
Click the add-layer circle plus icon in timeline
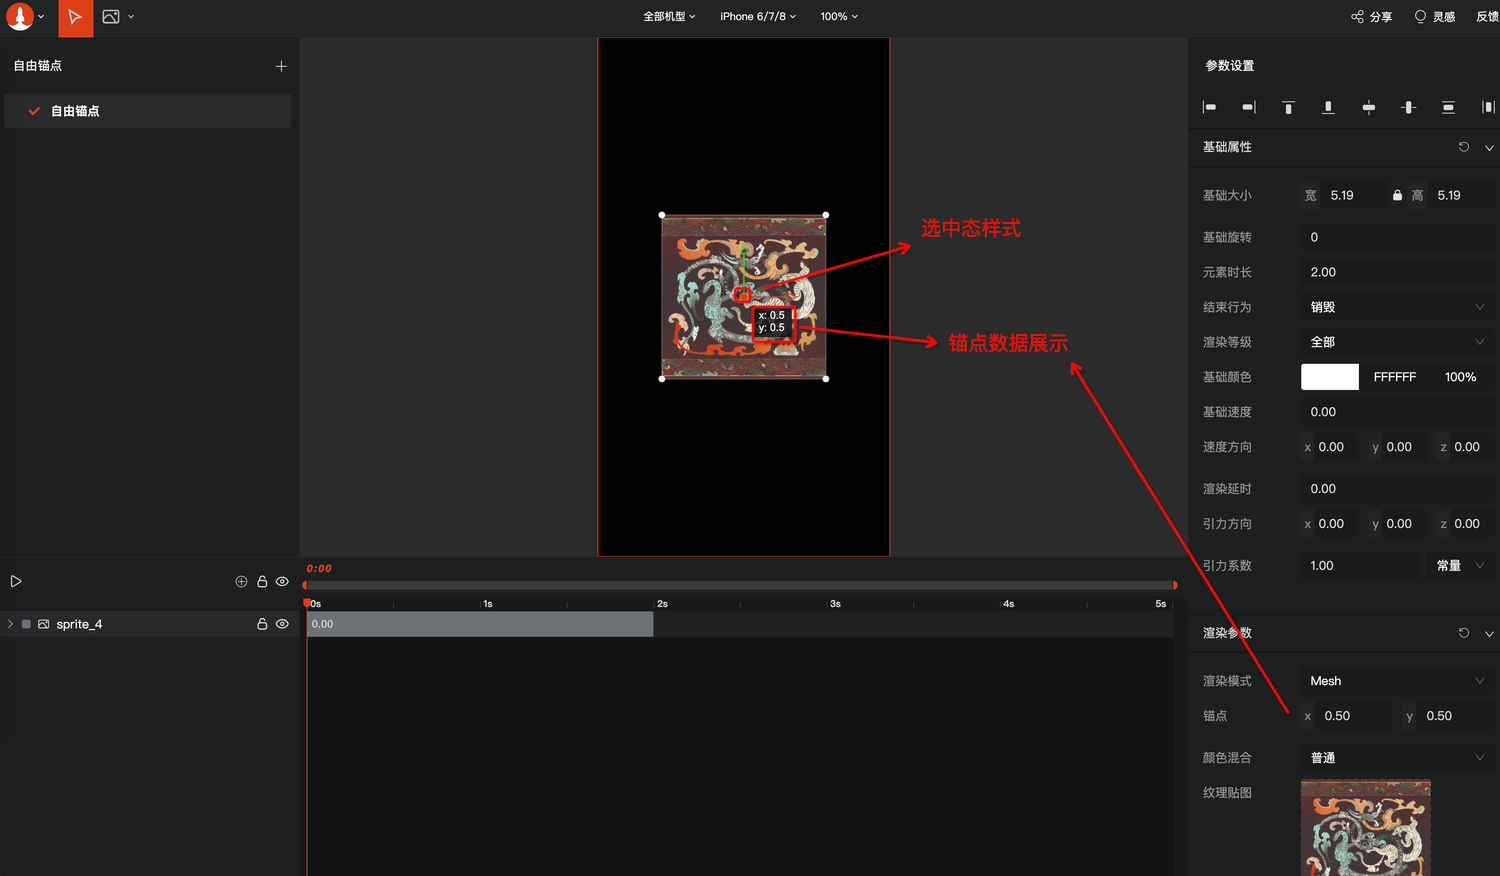click(x=241, y=581)
